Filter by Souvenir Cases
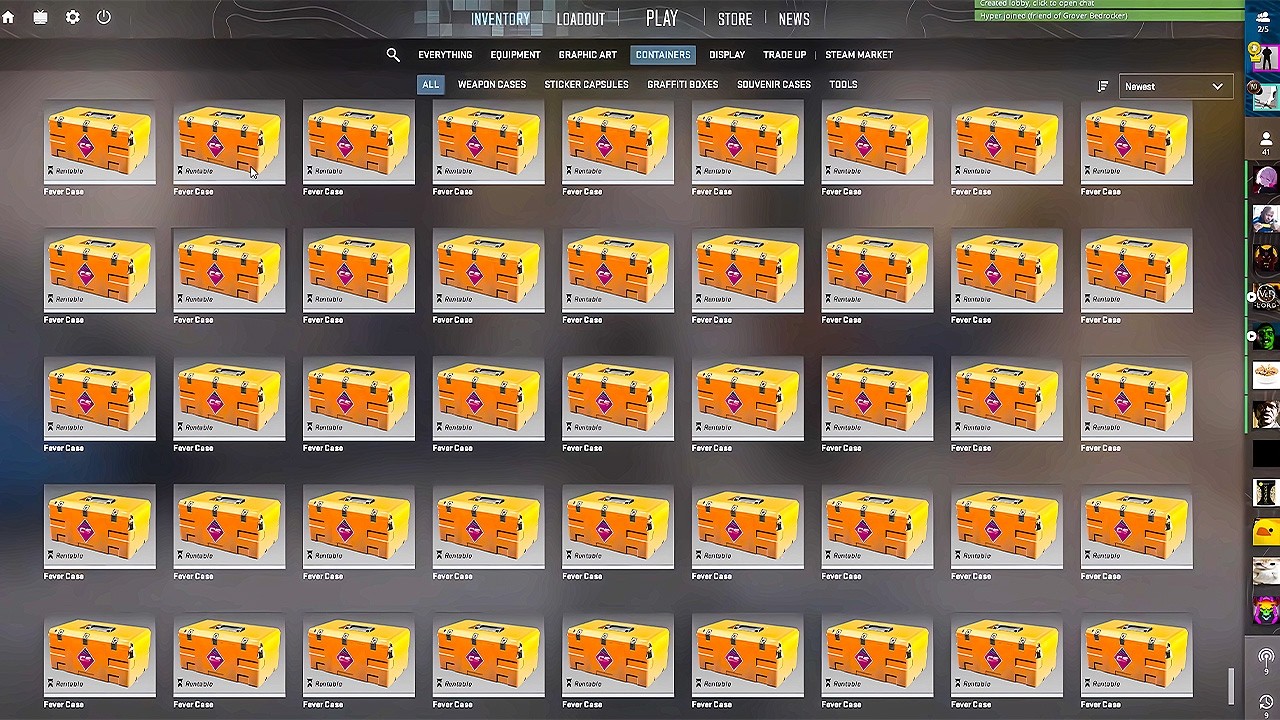The image size is (1280, 720). (x=774, y=85)
